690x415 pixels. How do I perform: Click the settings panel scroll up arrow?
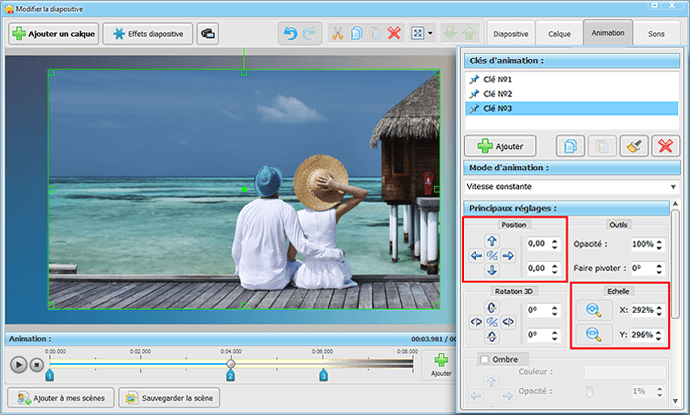[675, 204]
